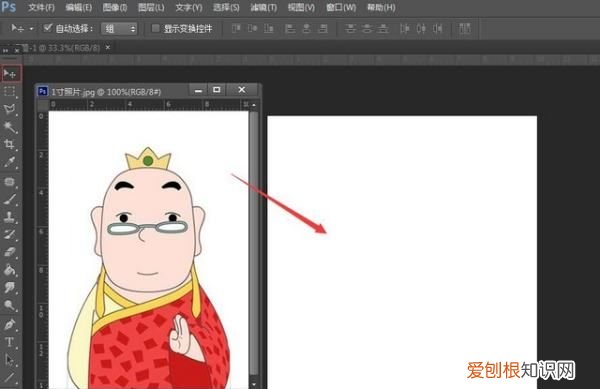Screen dimensions: 600x389
Task: Switch to the 未标题-1 @ 33.3% document tab
Action: pos(60,48)
